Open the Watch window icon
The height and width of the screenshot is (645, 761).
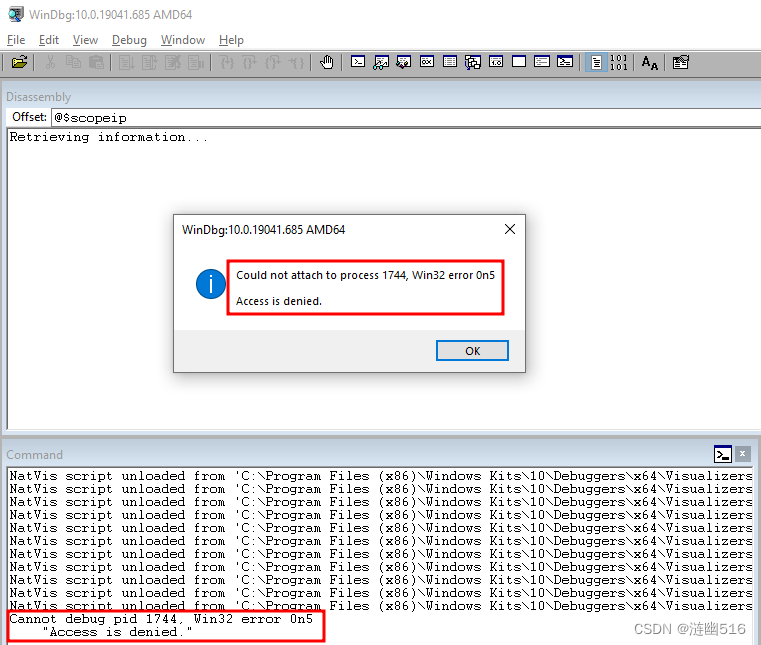tap(381, 62)
